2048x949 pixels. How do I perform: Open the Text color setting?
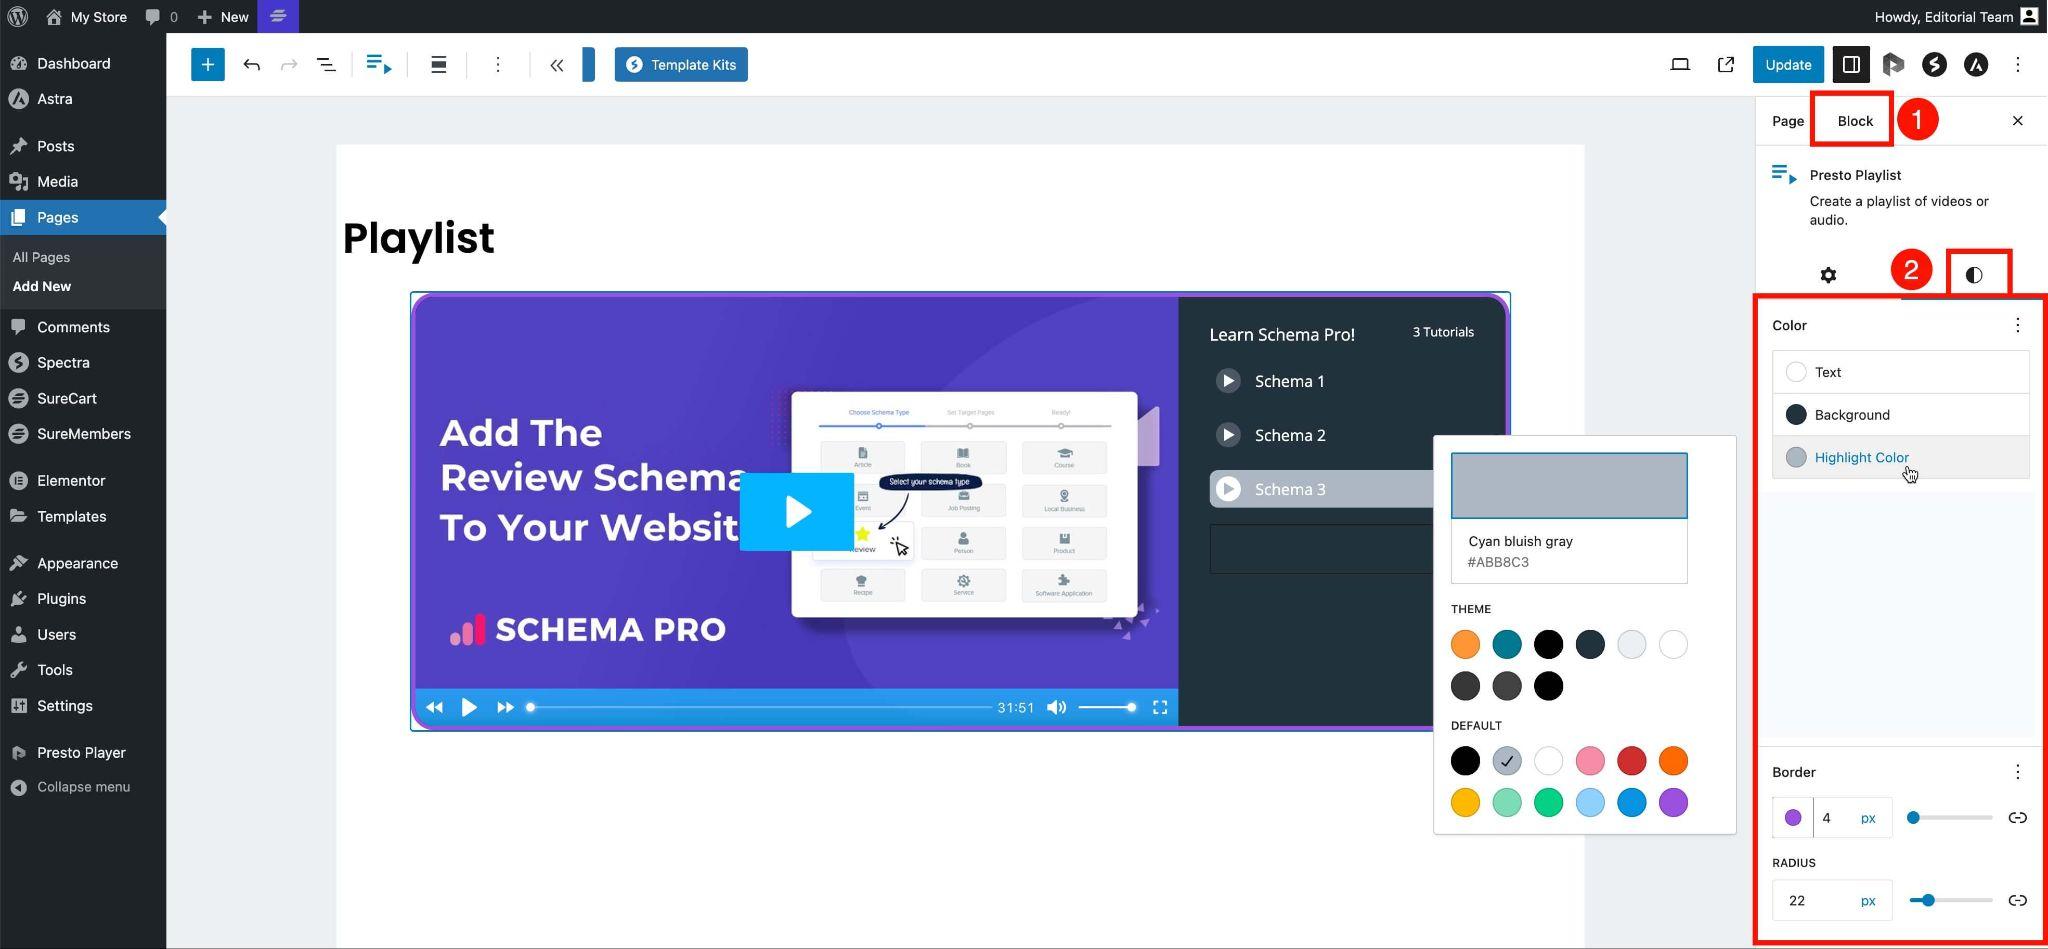tap(1900, 372)
